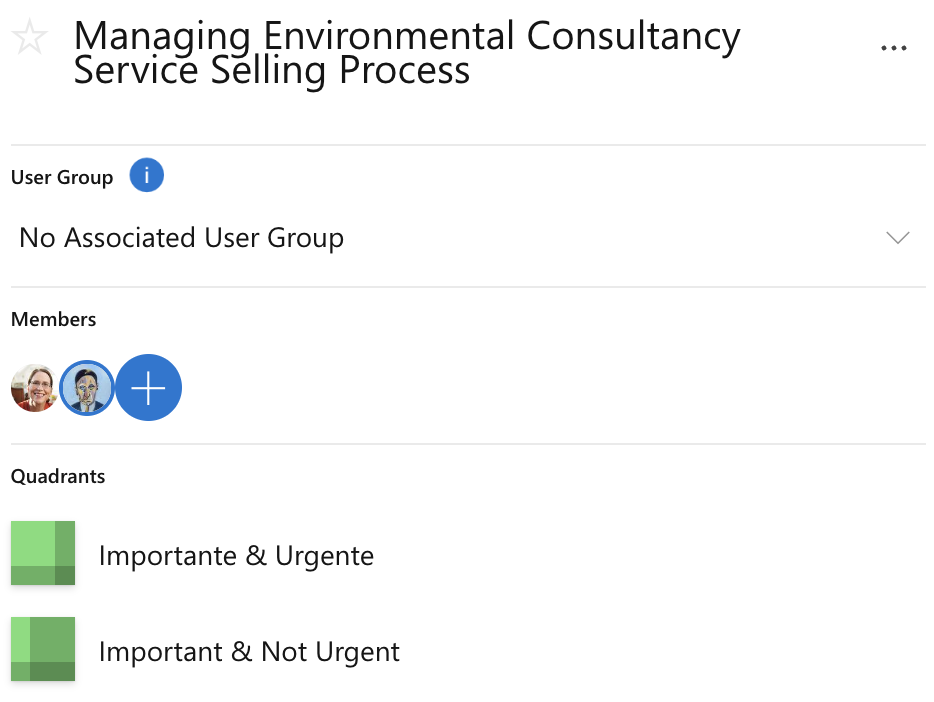Click the Importante & Urgente quadrant icon

pos(43,553)
